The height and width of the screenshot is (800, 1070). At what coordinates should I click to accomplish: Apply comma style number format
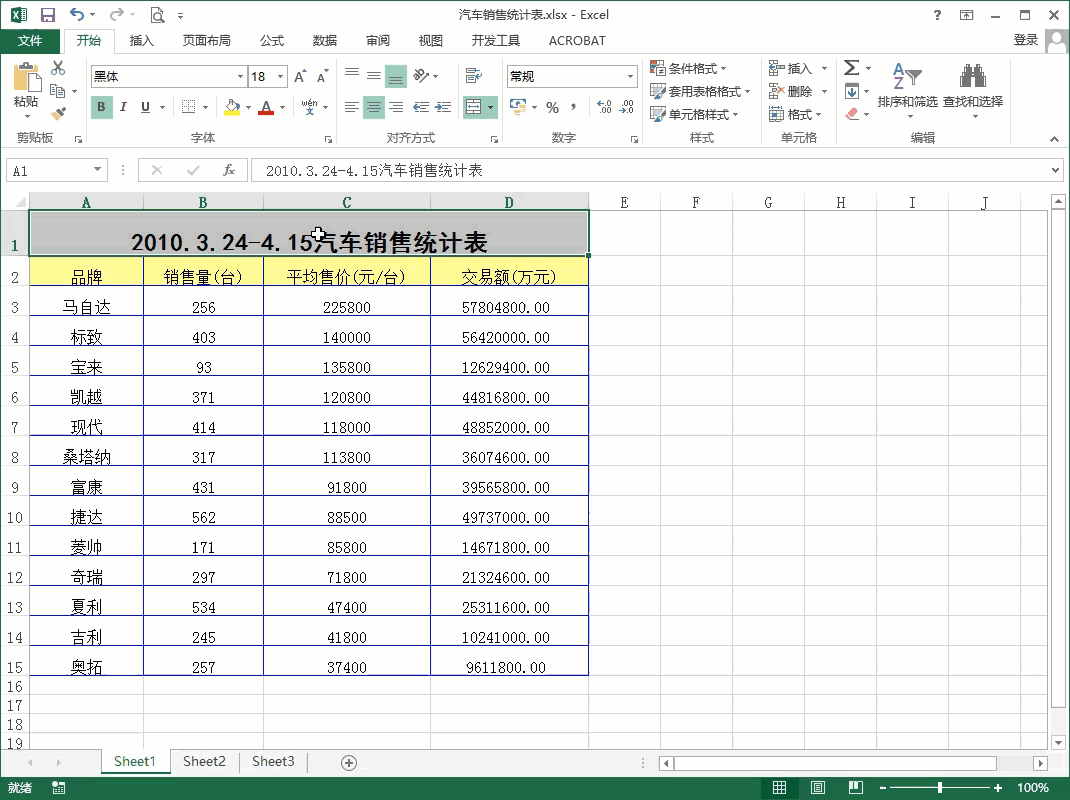[574, 107]
